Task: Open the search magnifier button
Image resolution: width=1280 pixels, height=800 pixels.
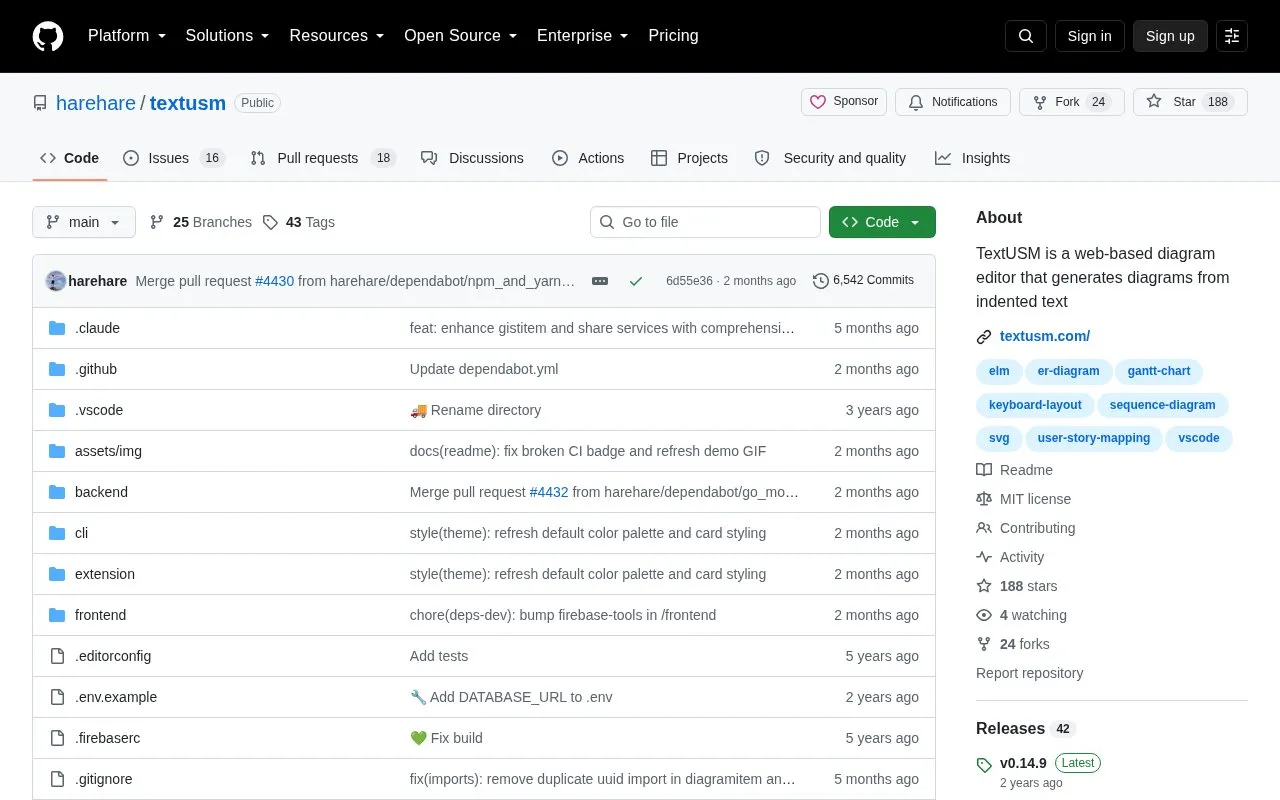Action: click(x=1026, y=36)
